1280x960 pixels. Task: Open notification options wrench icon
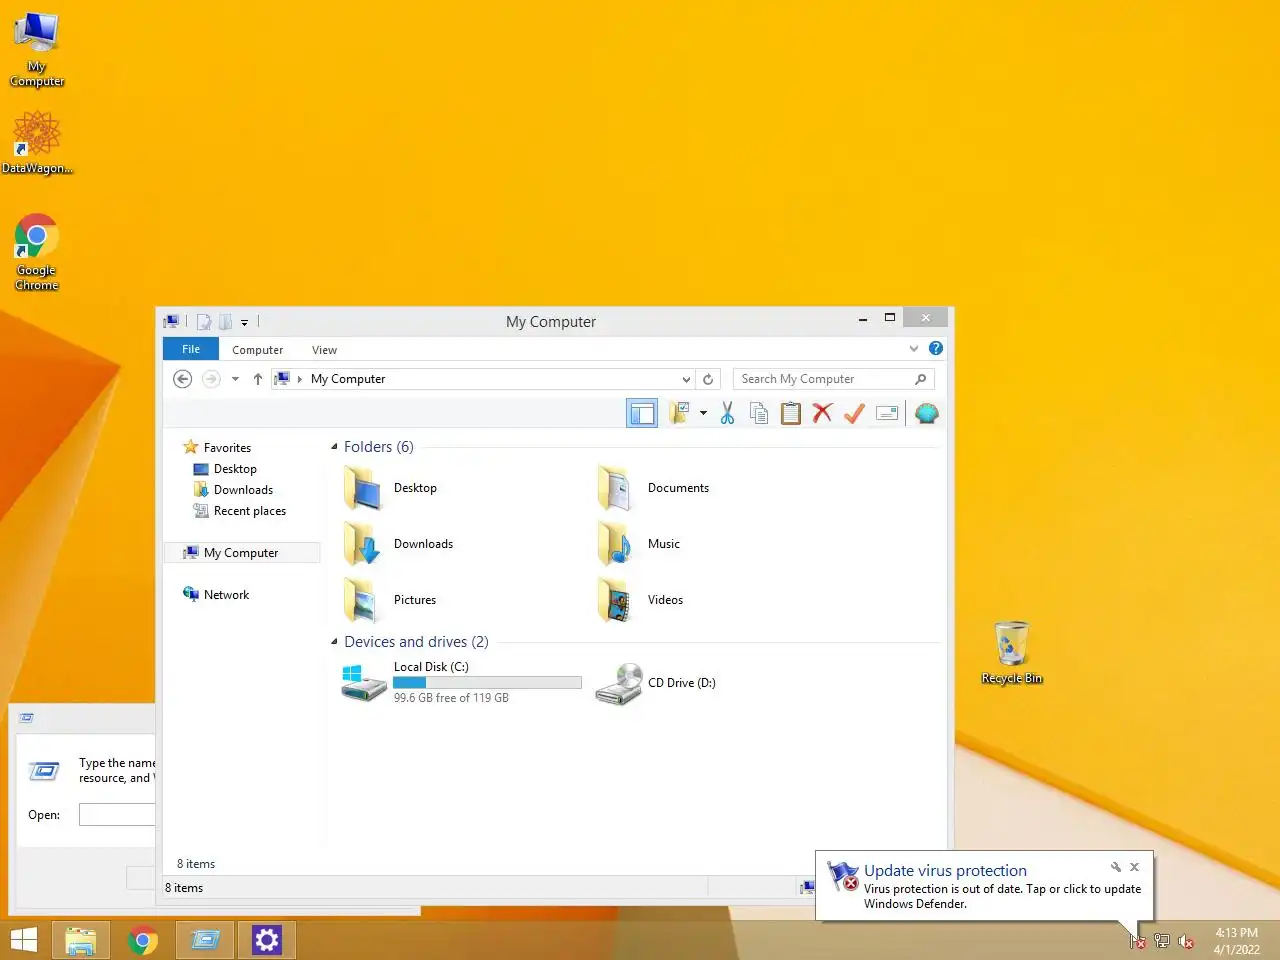(x=1116, y=867)
